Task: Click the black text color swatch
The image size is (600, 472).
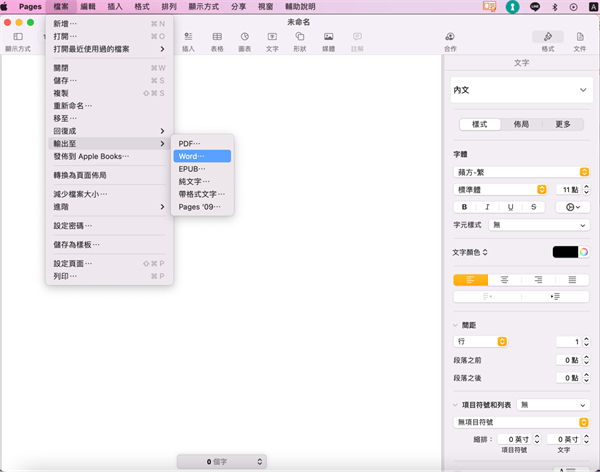Action: coord(565,252)
